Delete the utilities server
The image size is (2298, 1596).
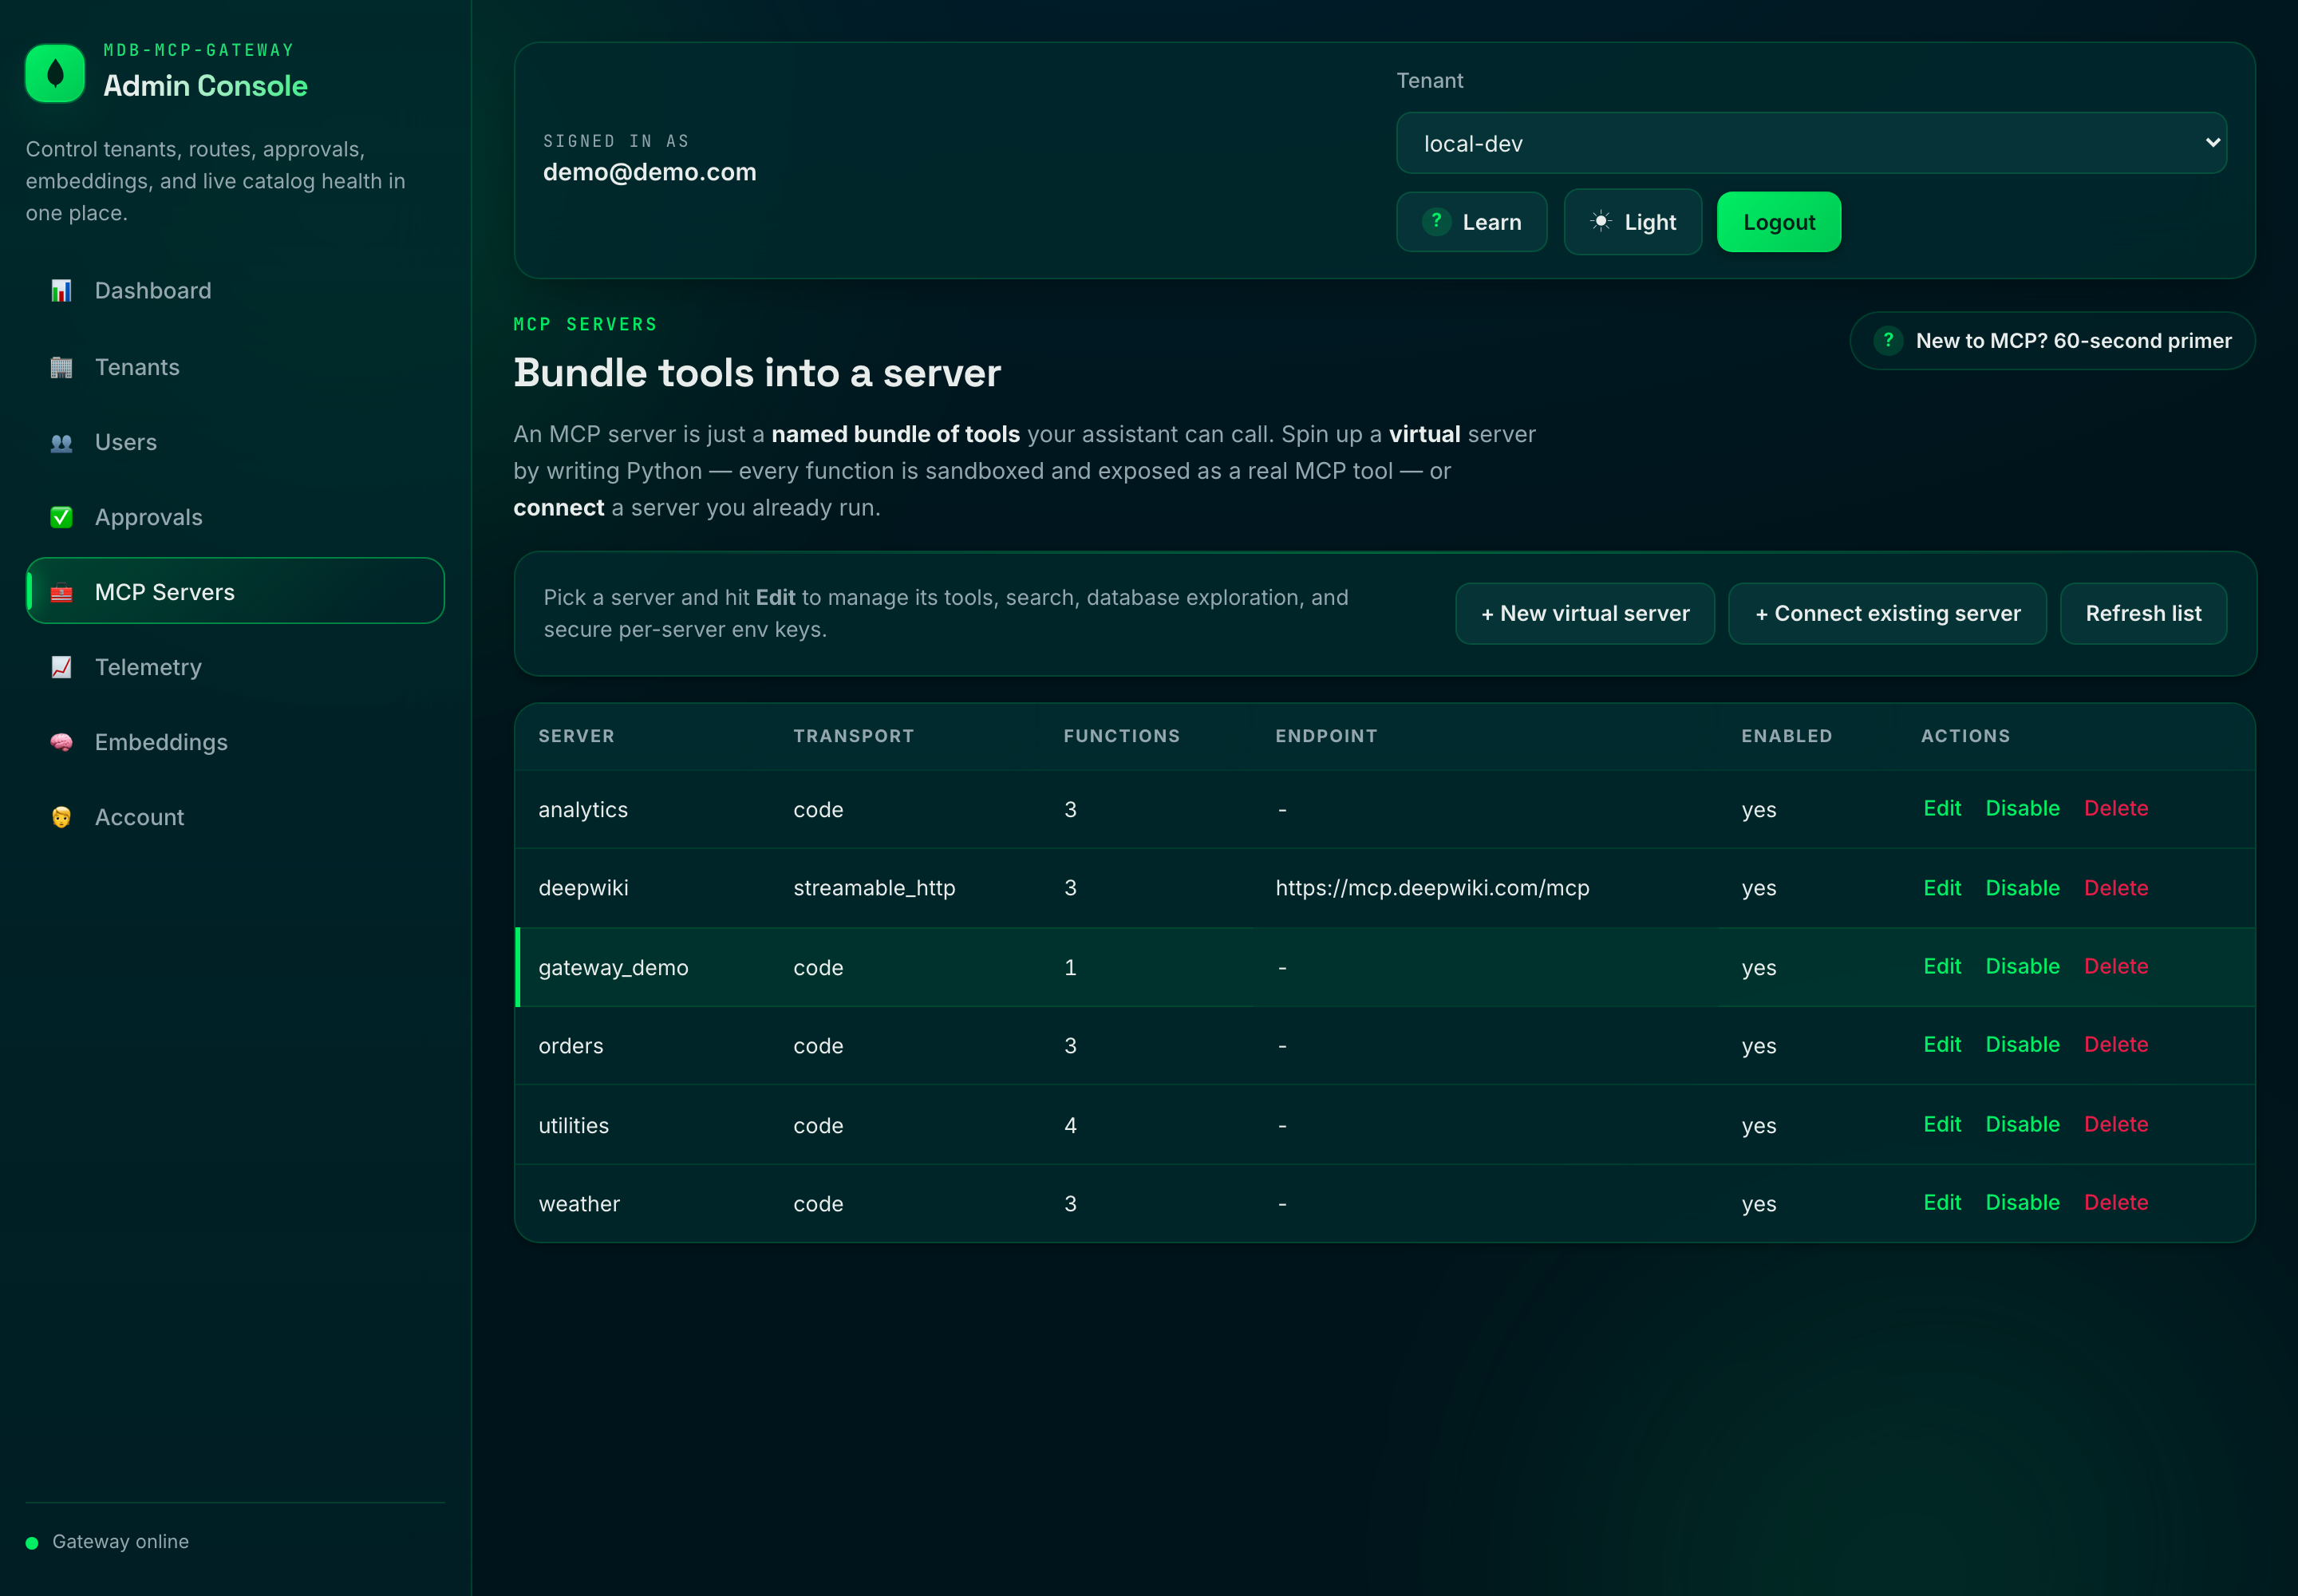pyautogui.click(x=2116, y=1124)
